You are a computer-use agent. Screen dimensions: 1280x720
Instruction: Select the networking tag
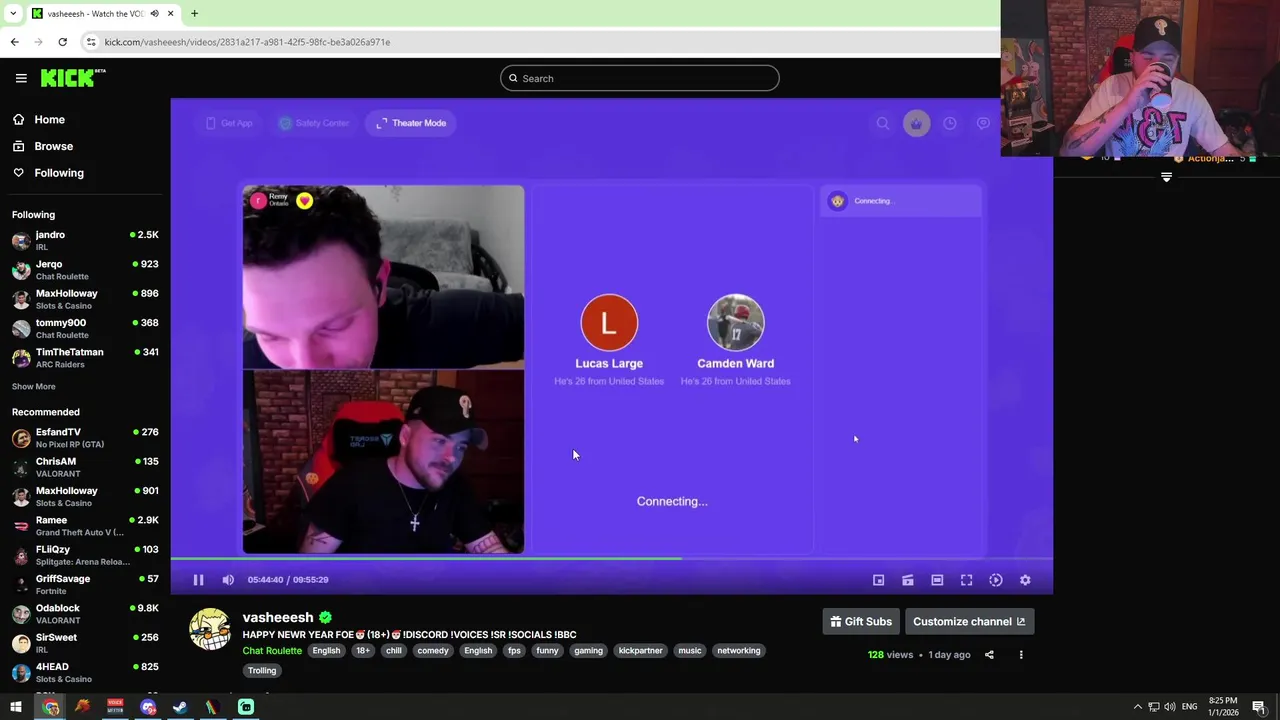click(739, 651)
